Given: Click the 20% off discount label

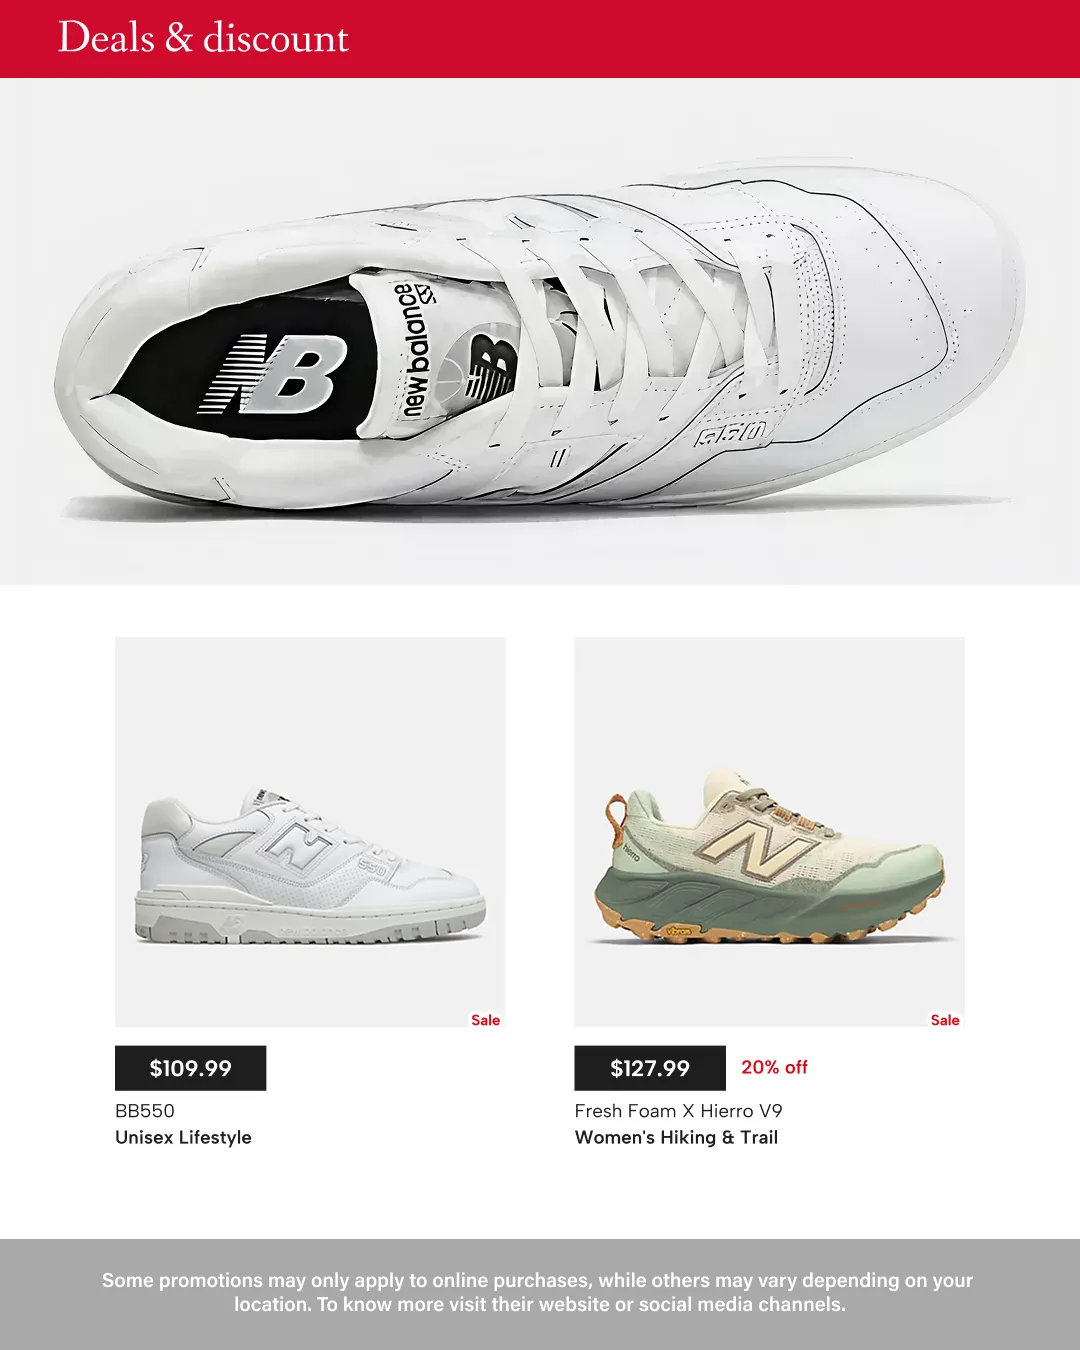Looking at the screenshot, I should coord(774,1067).
